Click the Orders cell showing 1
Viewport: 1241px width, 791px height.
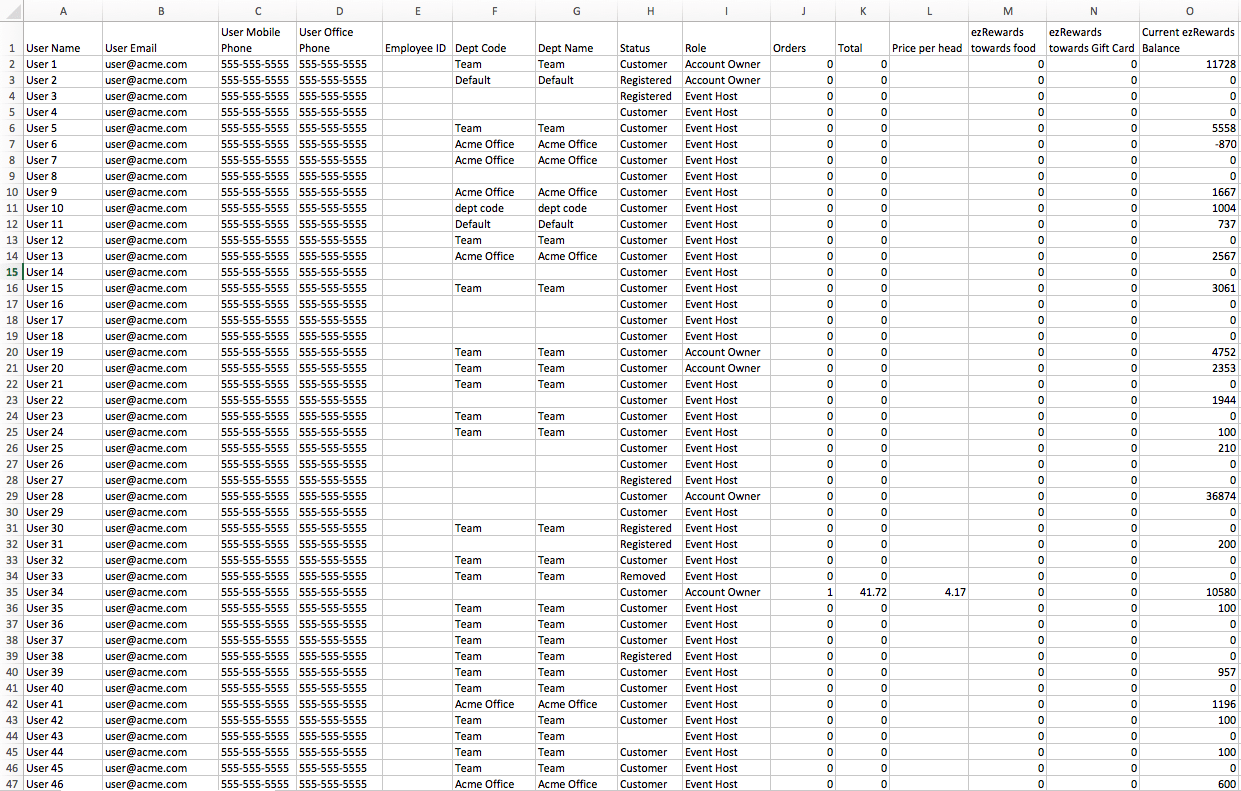click(x=803, y=592)
